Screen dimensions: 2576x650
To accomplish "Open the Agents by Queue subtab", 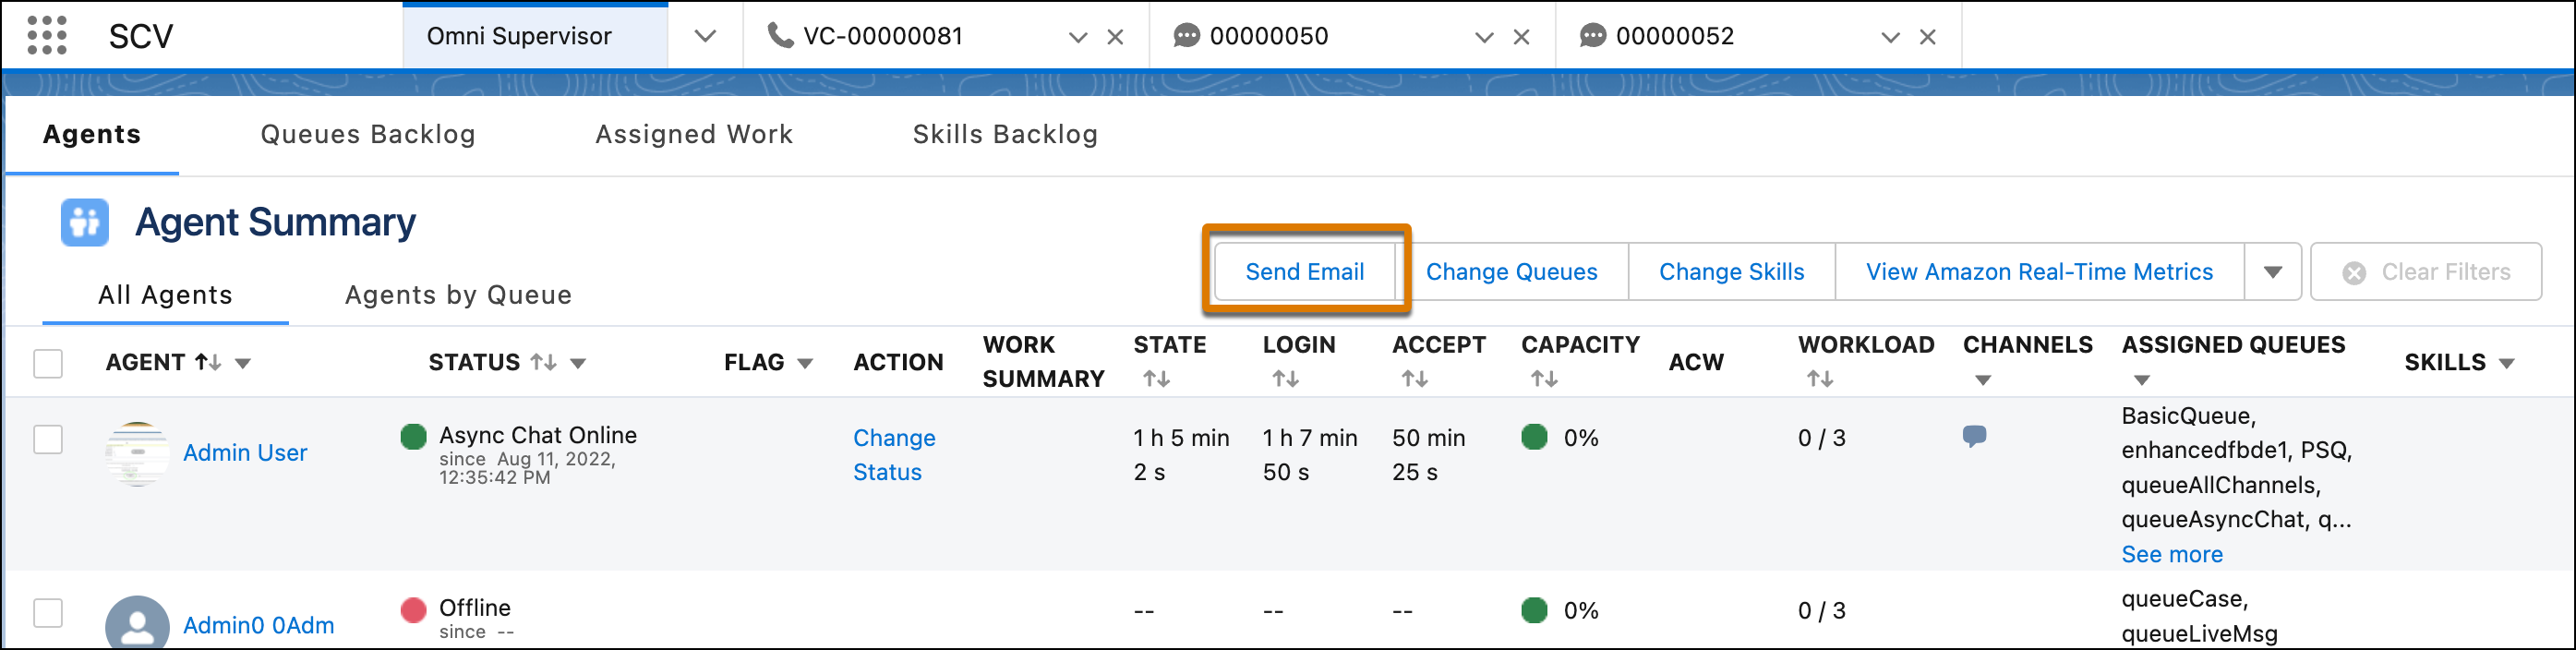I will pos(458,295).
